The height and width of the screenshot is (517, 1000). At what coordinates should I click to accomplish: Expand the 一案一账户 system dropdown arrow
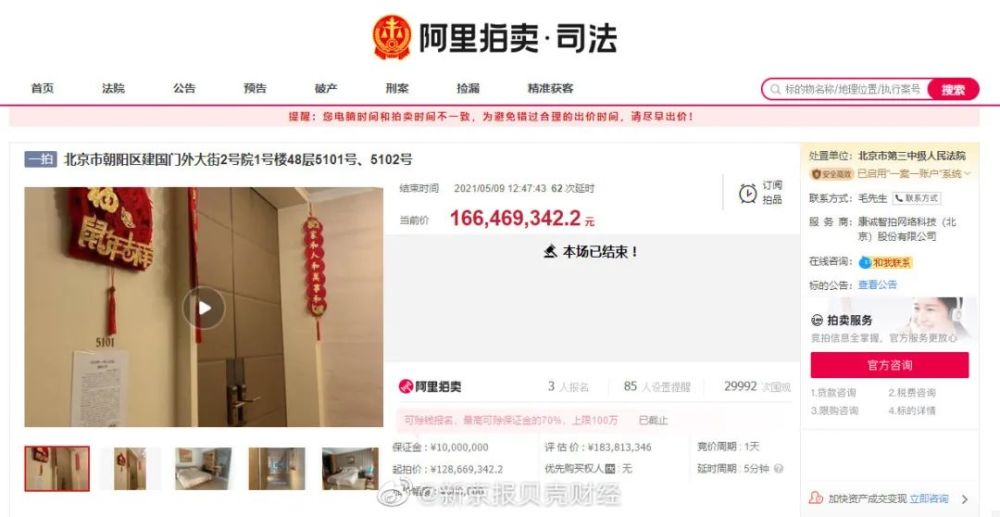967,173
